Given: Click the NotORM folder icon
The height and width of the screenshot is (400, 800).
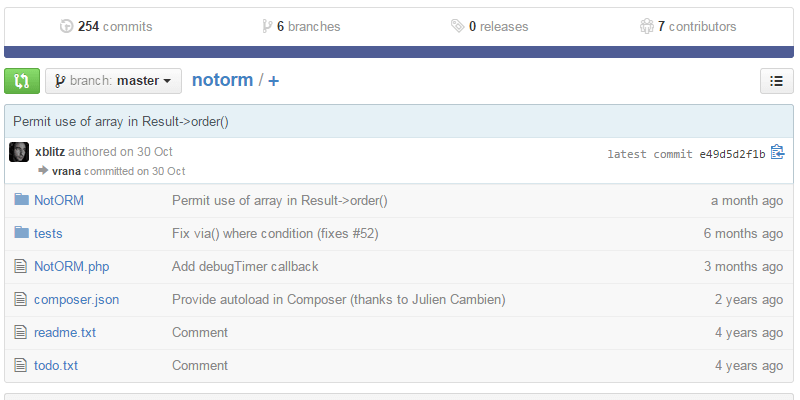Looking at the screenshot, I should click(21, 200).
